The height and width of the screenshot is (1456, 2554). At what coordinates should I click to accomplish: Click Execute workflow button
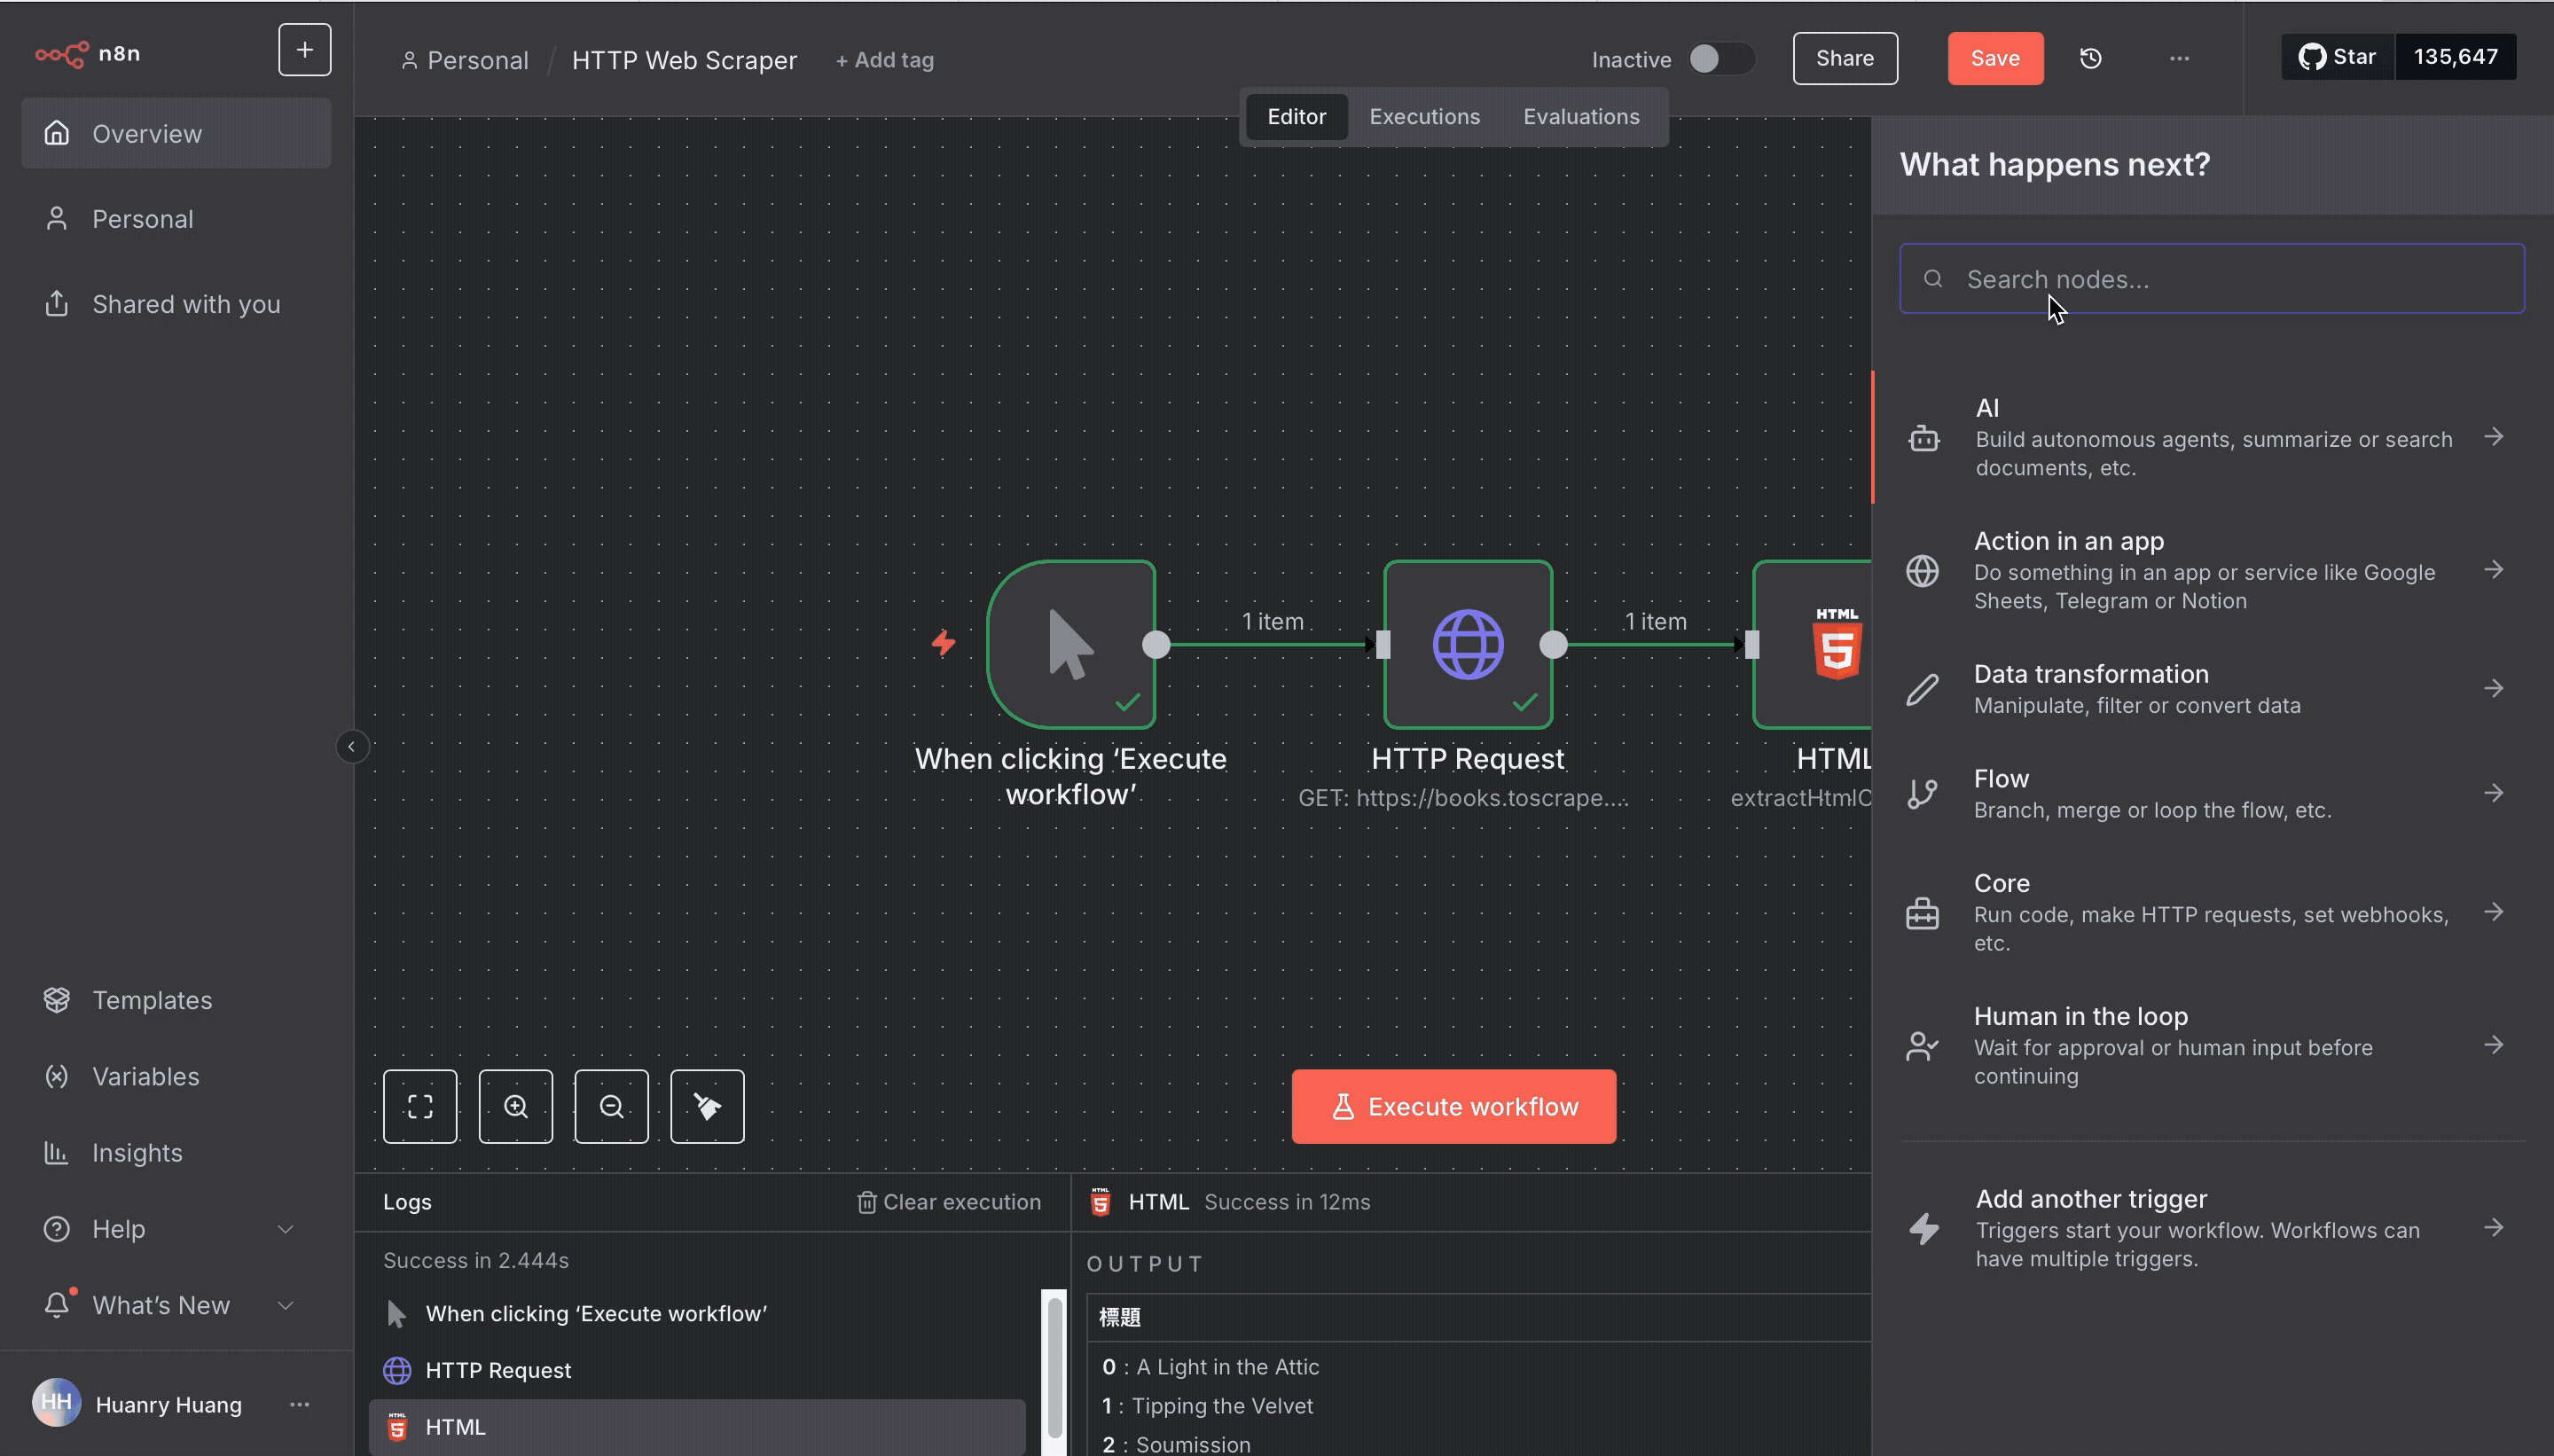(1453, 1106)
